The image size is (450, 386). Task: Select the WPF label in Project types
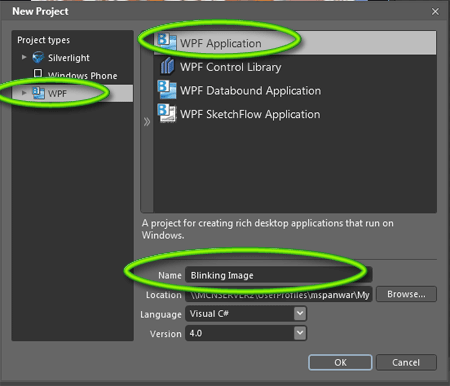(x=57, y=94)
